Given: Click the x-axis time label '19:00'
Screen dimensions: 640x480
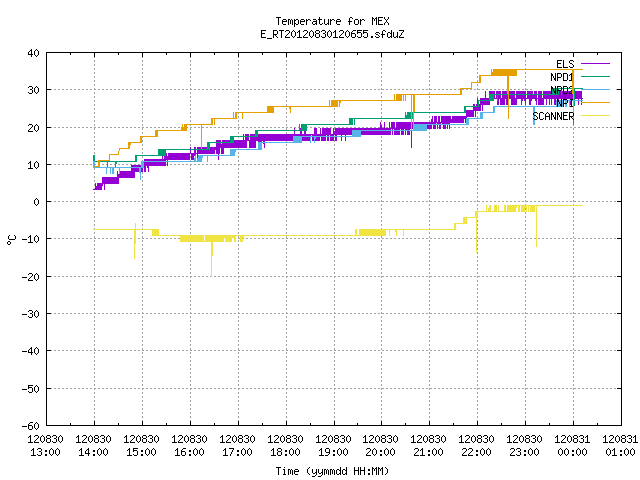Looking at the screenshot, I should pos(333,452).
